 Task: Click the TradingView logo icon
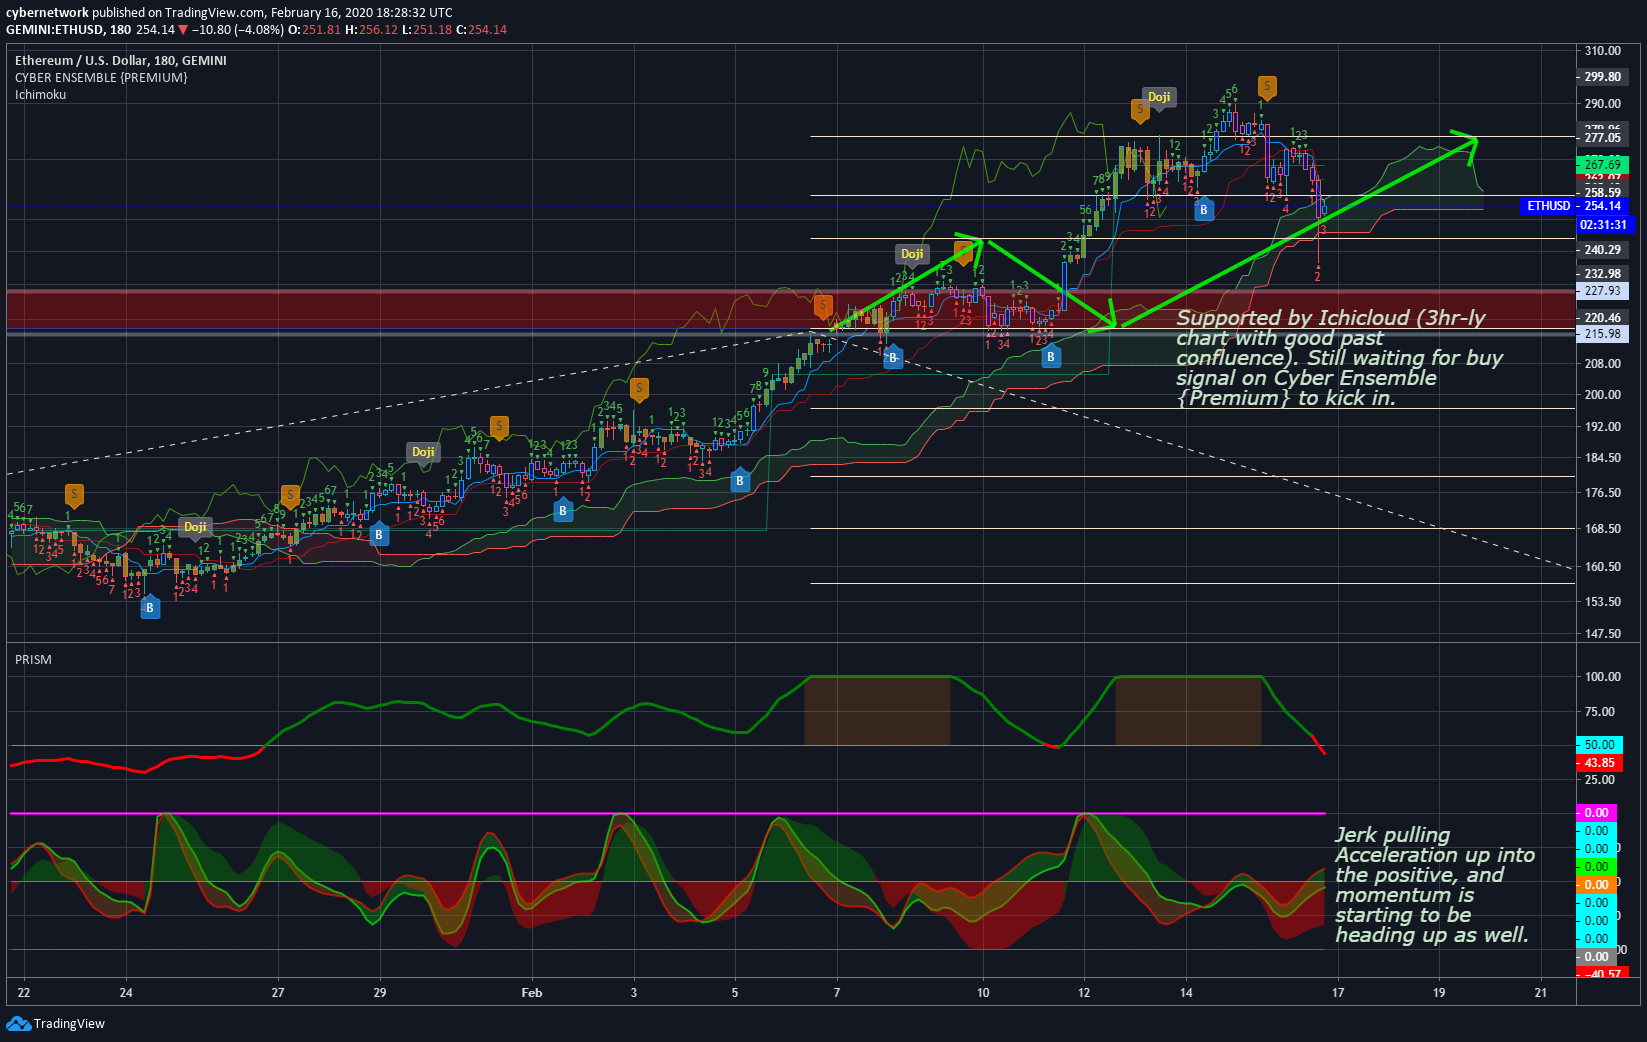pos(18,1023)
